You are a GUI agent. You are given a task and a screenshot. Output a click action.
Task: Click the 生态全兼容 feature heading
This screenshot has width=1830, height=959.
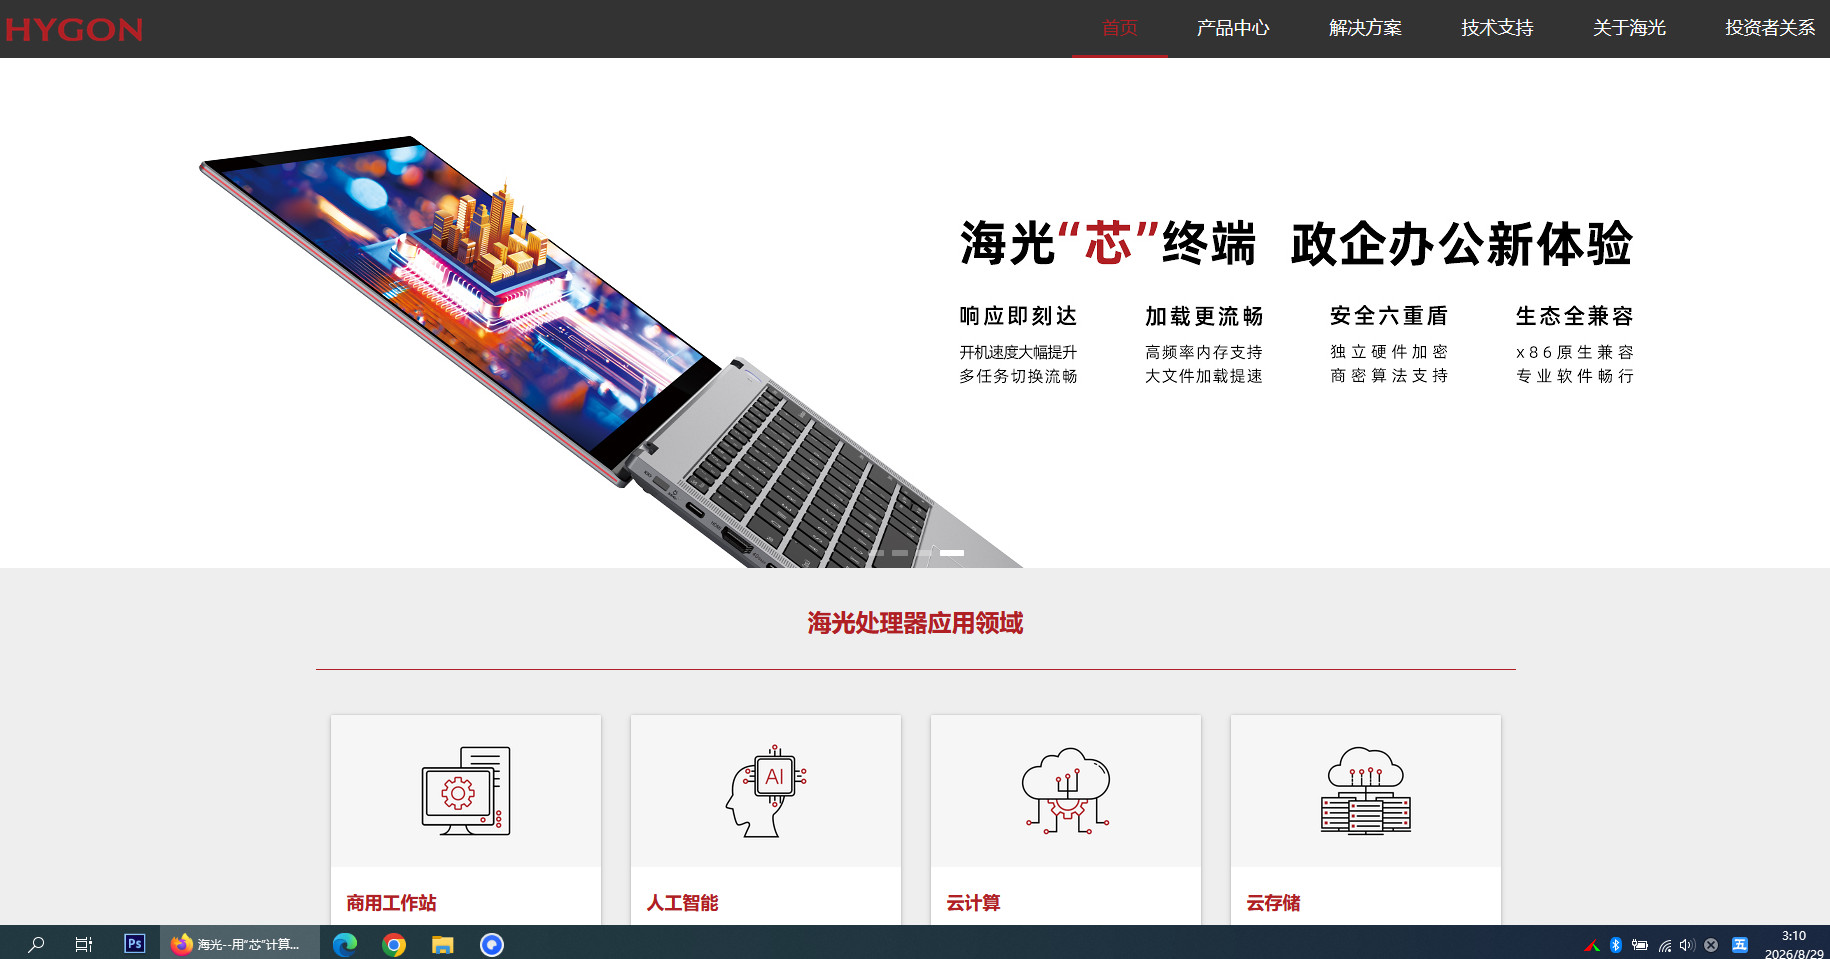tap(1575, 316)
